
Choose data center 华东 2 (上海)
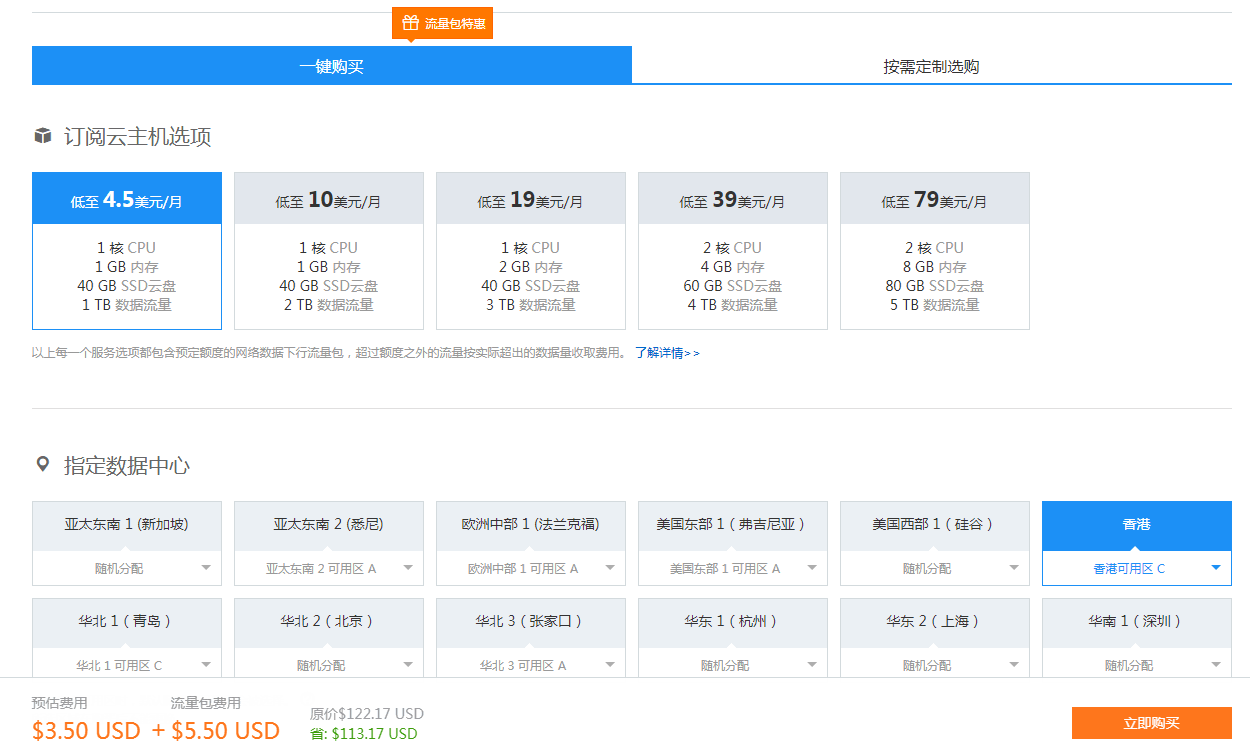935,622
